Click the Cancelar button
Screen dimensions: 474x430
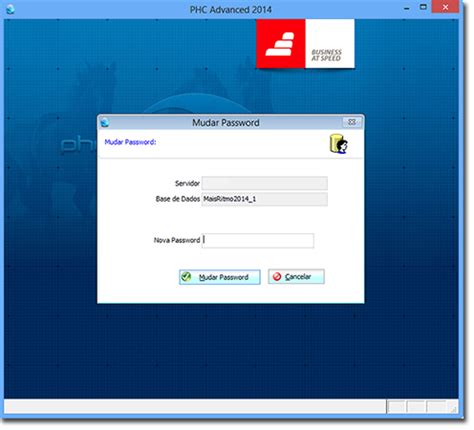296,277
